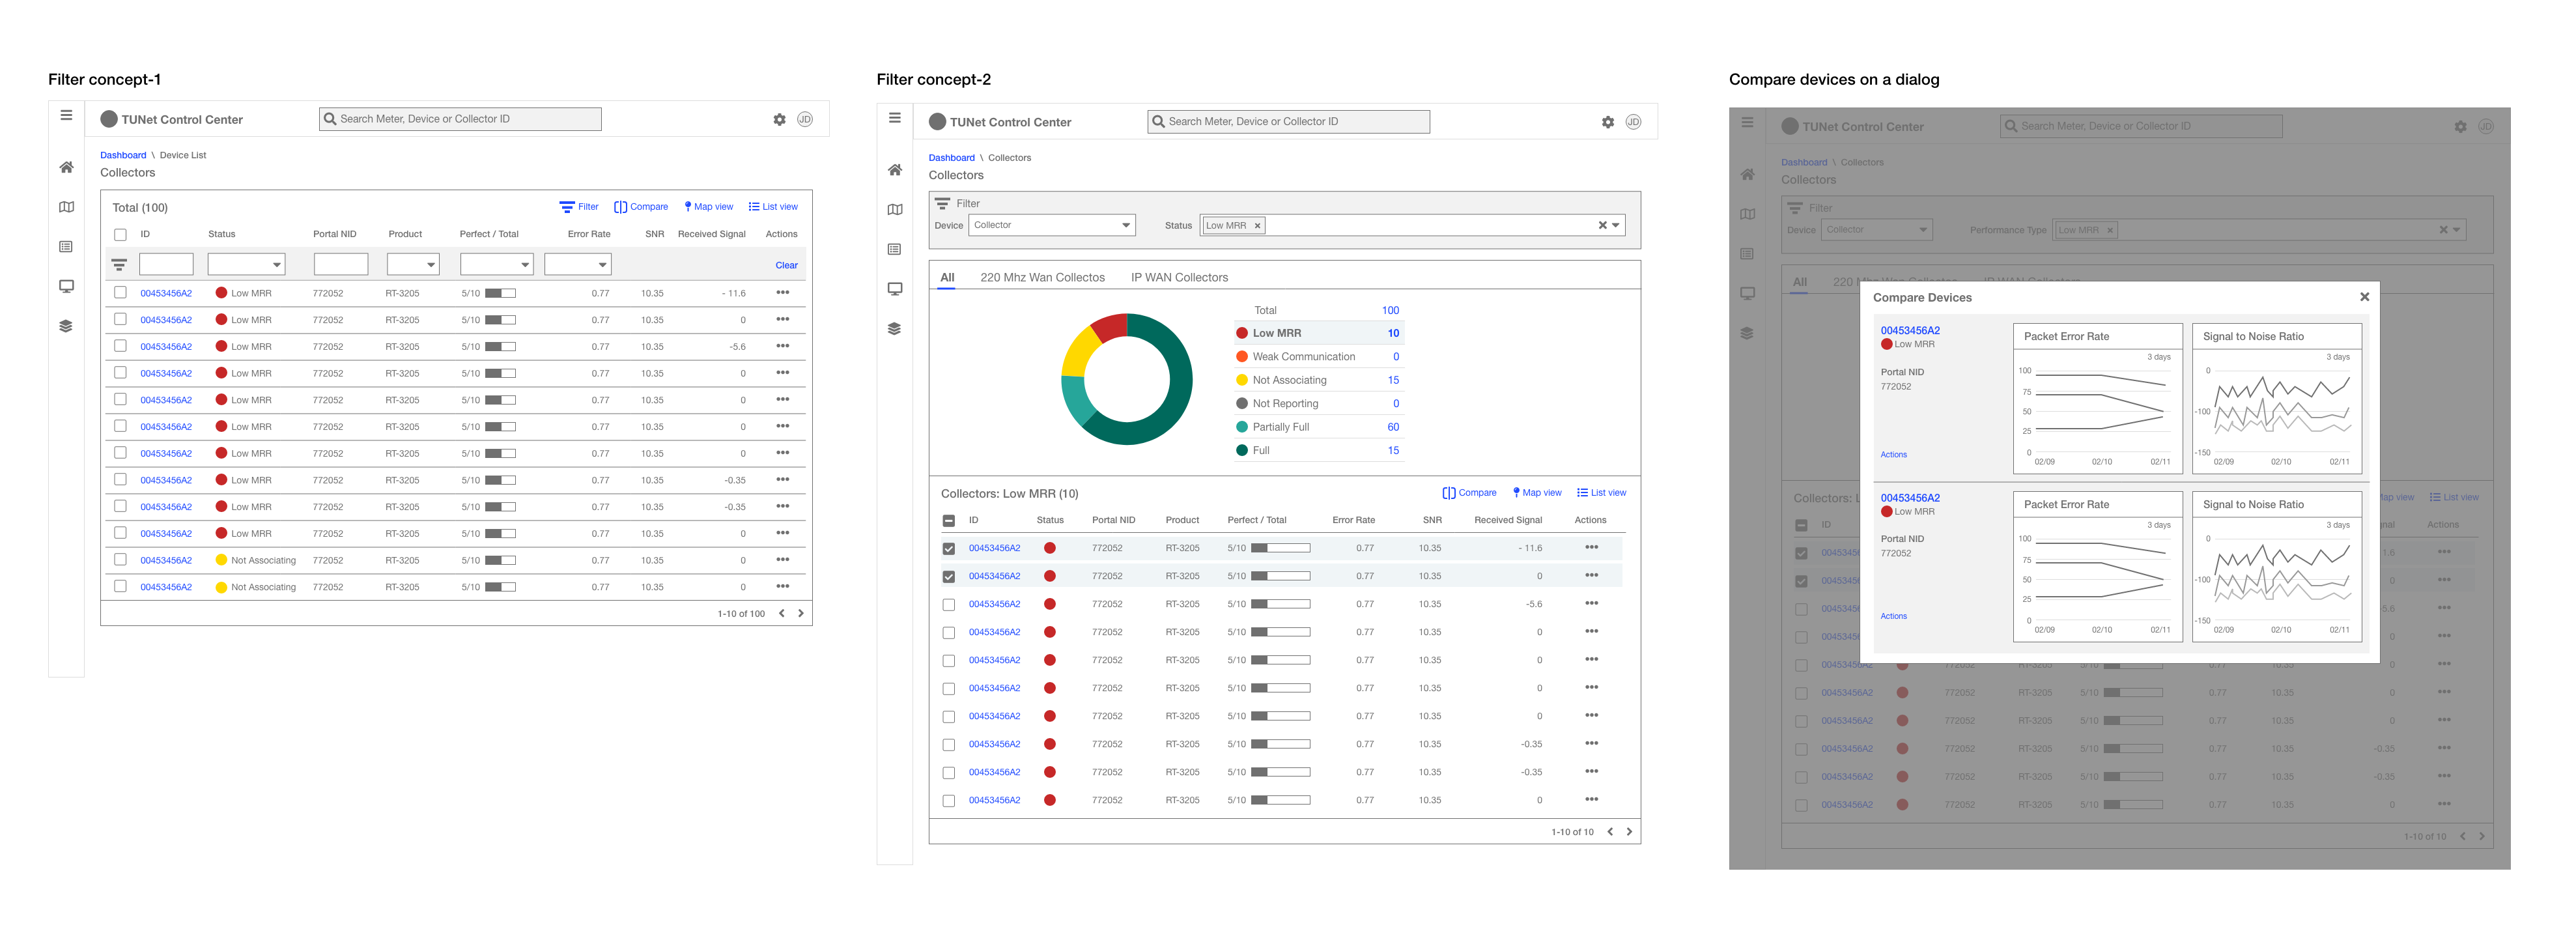This screenshot has height=927, width=2576.
Task: Select IP WAN Collectors tab
Action: (x=1179, y=278)
